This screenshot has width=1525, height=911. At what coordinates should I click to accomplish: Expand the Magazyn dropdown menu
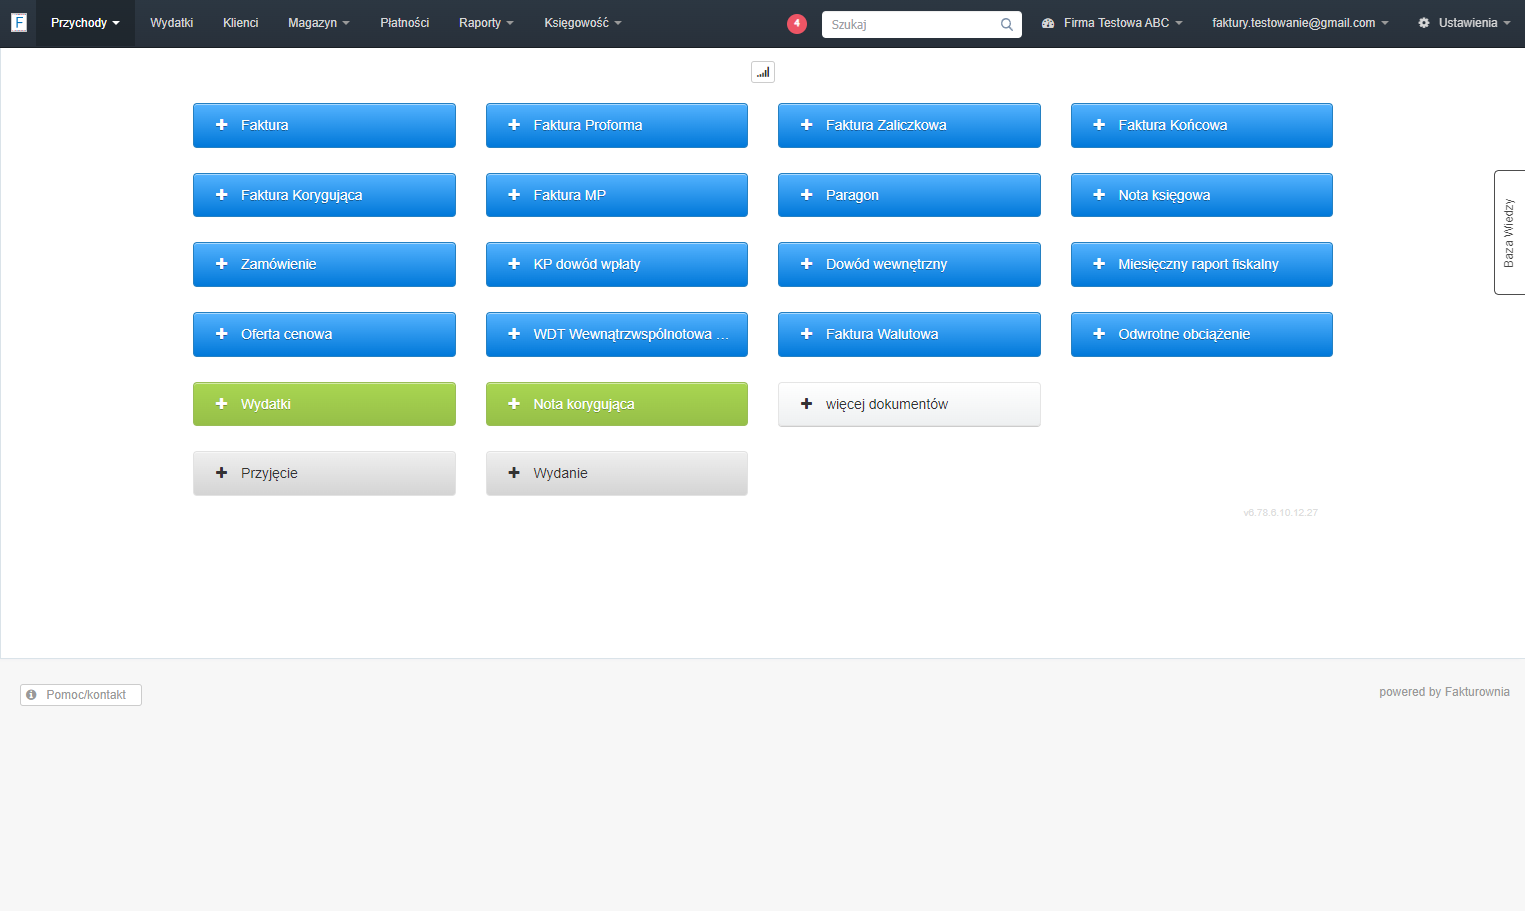pos(319,23)
